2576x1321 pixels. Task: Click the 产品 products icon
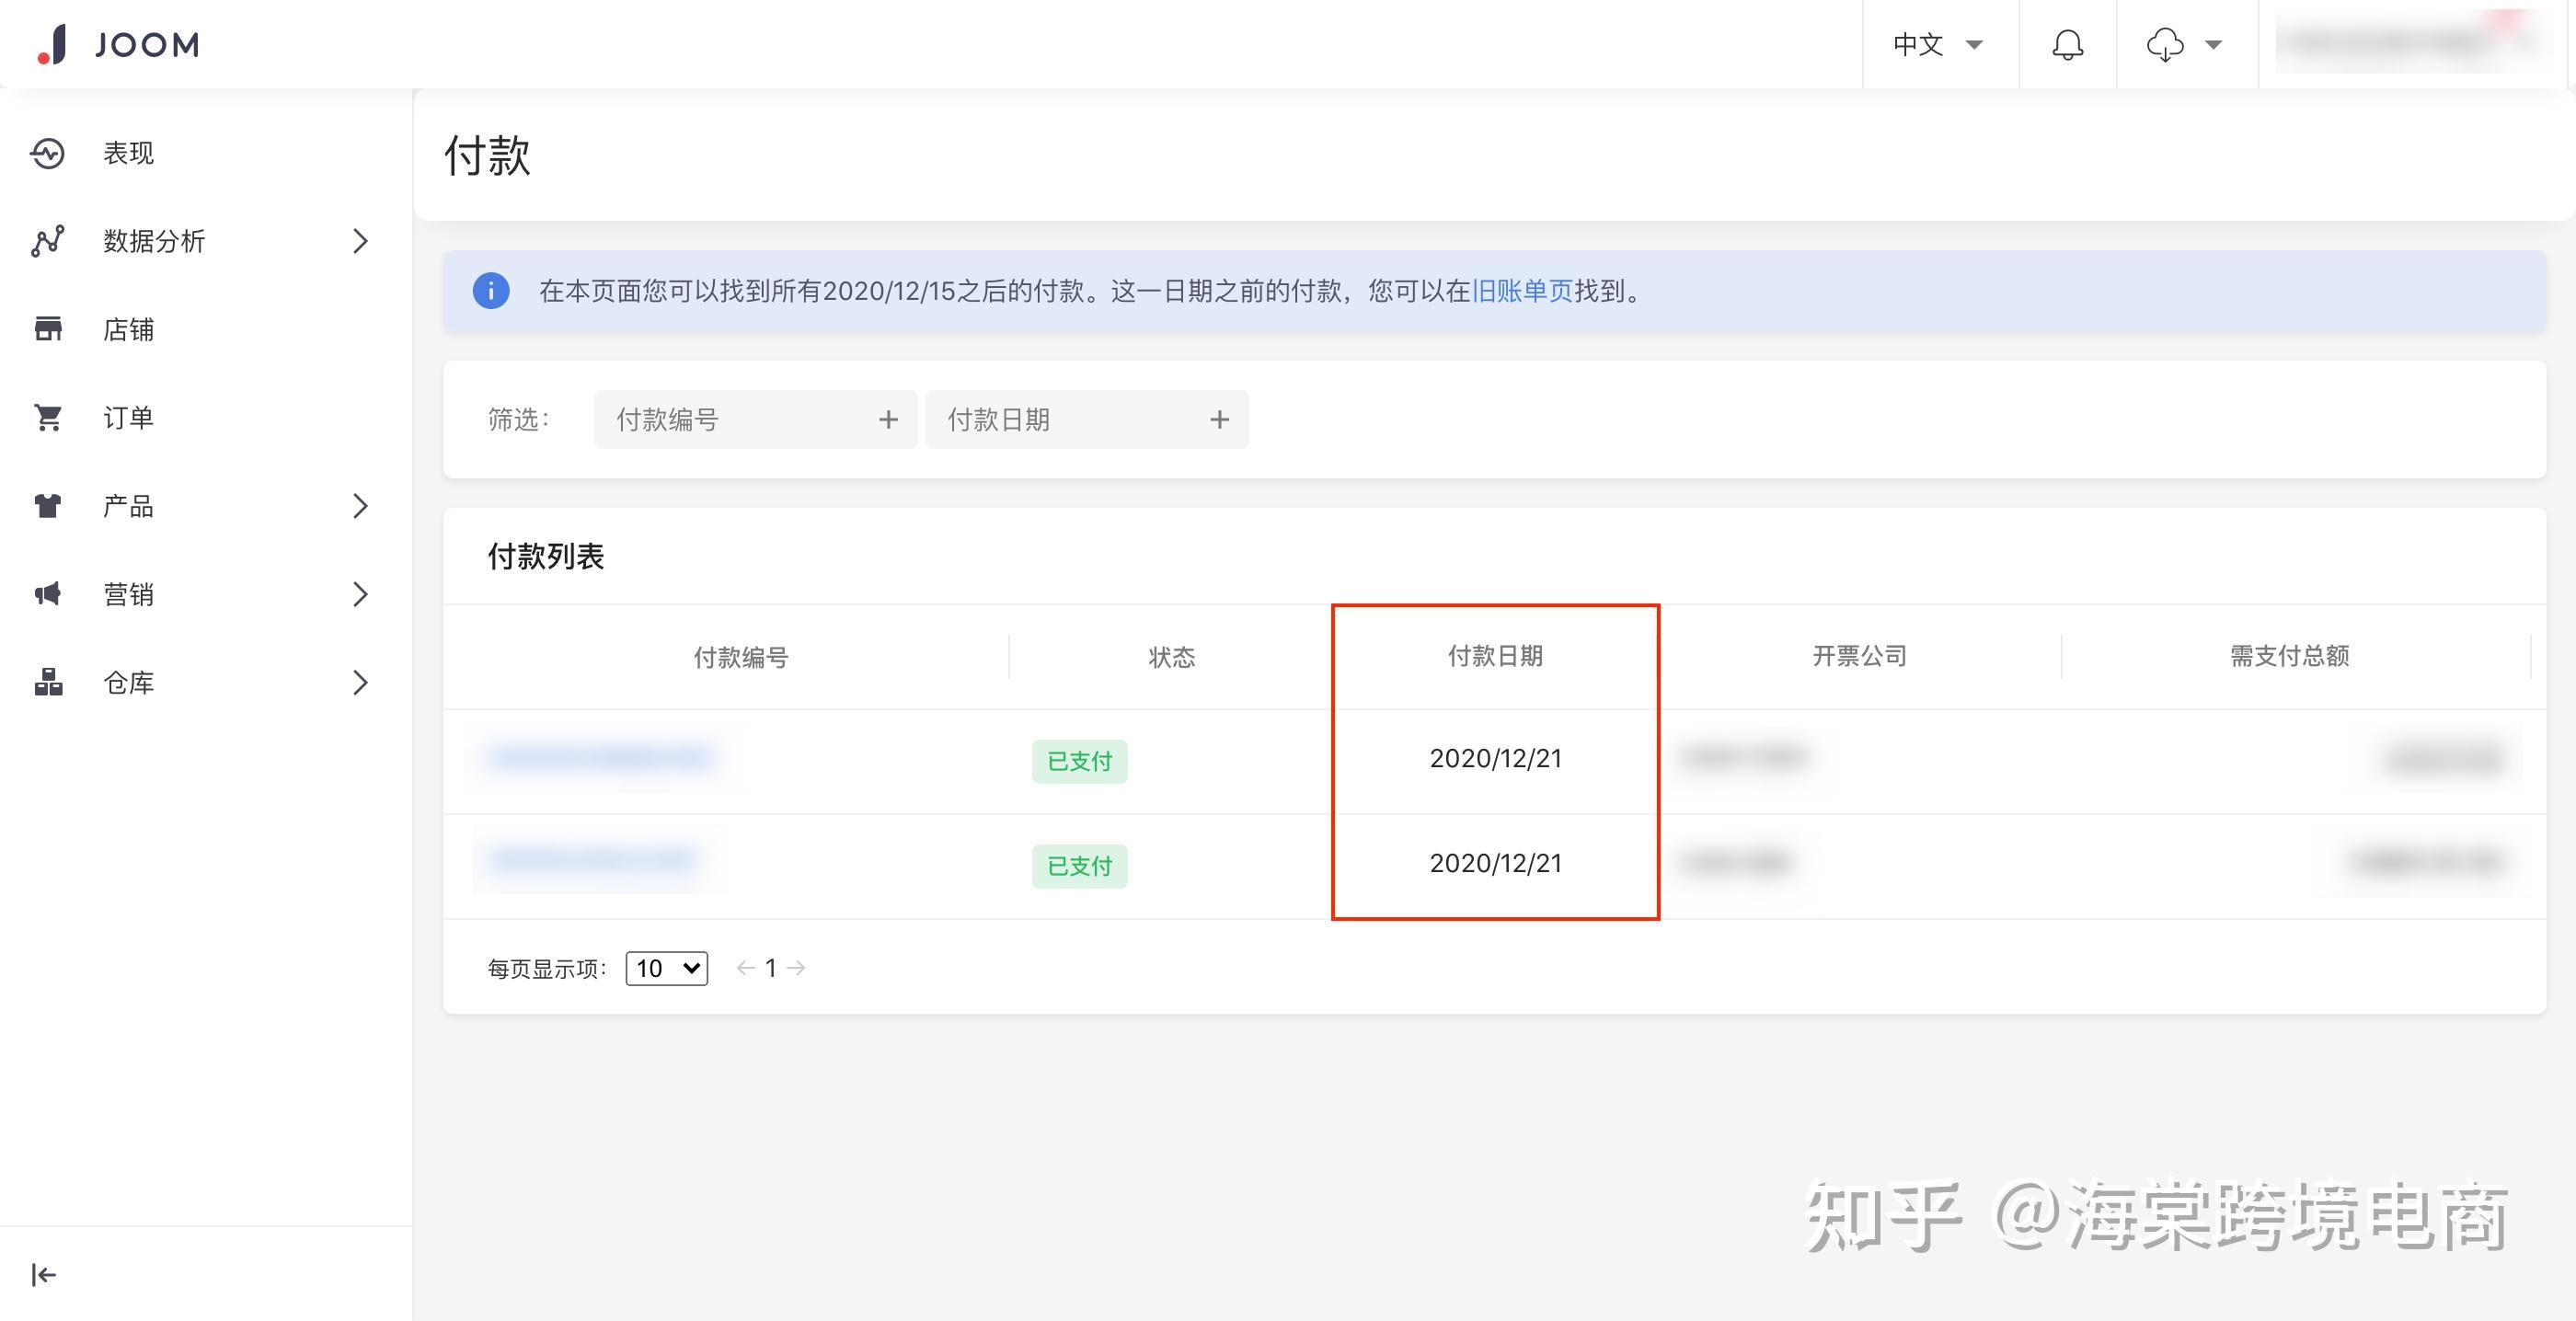click(x=48, y=506)
